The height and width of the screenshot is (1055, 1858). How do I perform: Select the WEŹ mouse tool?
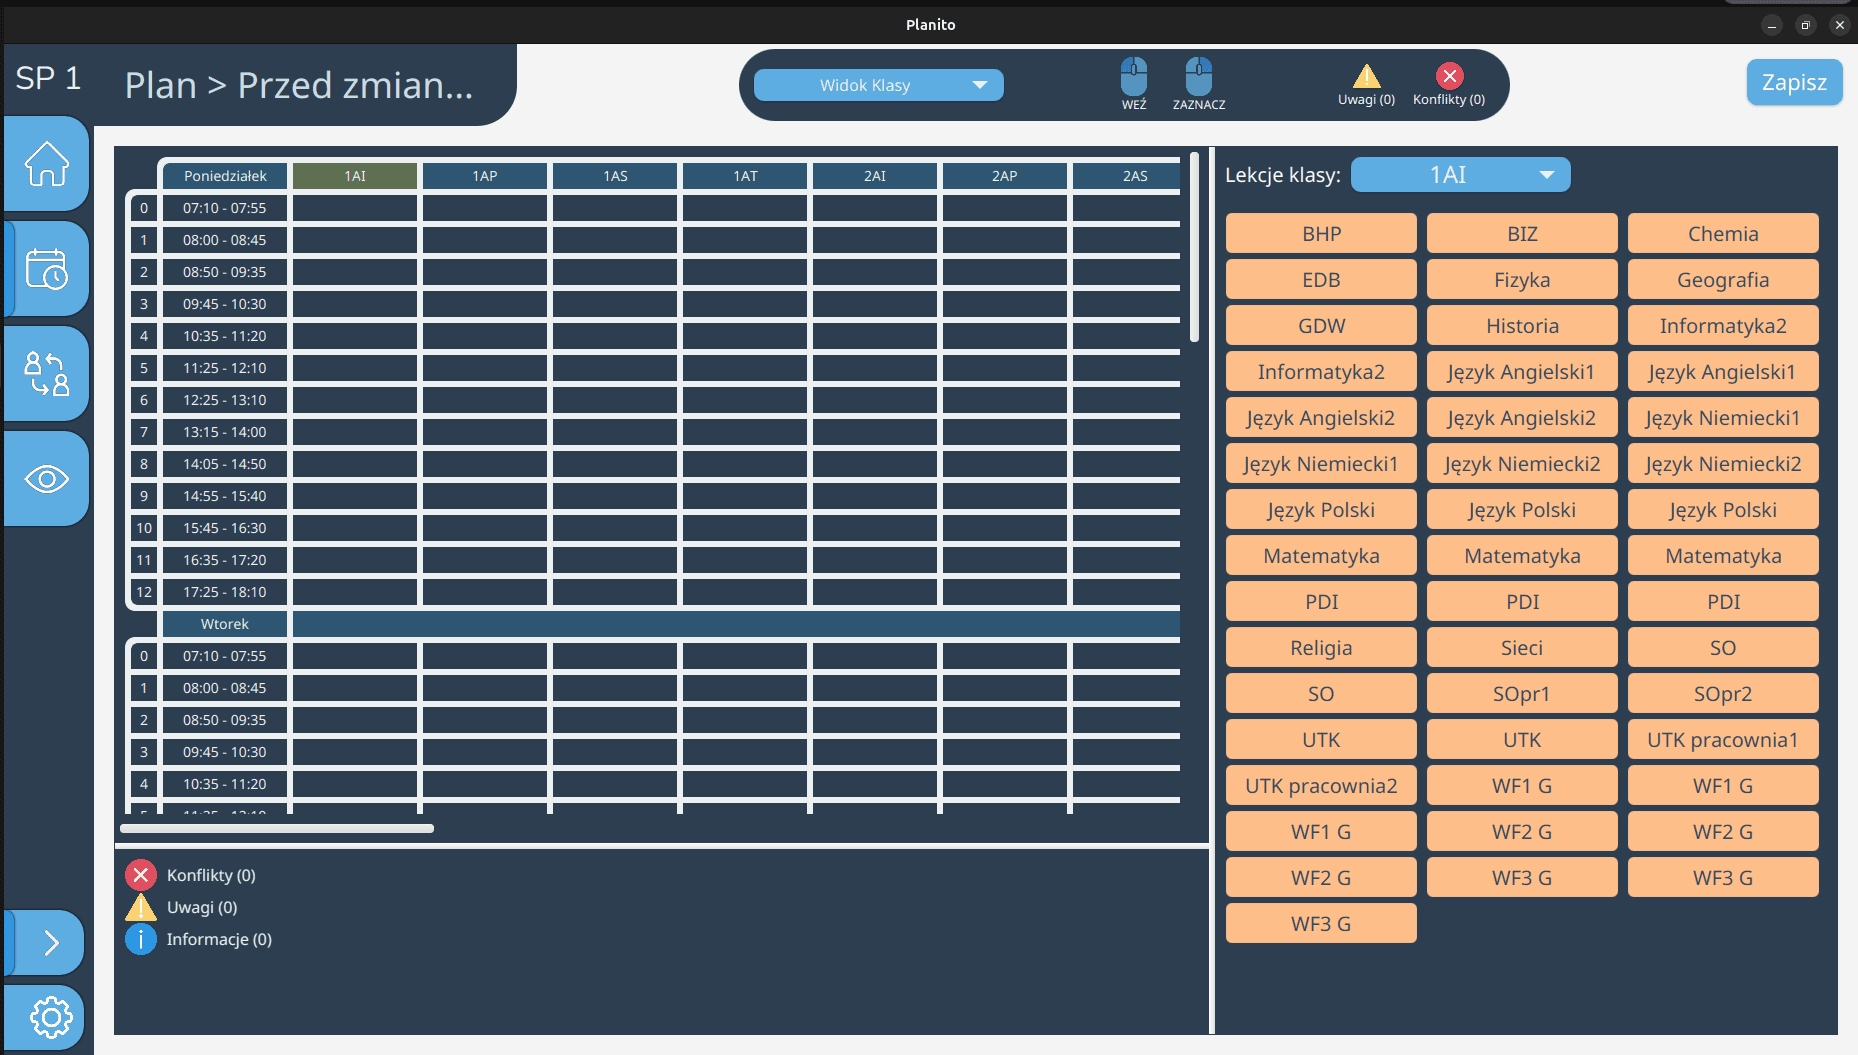click(1134, 84)
